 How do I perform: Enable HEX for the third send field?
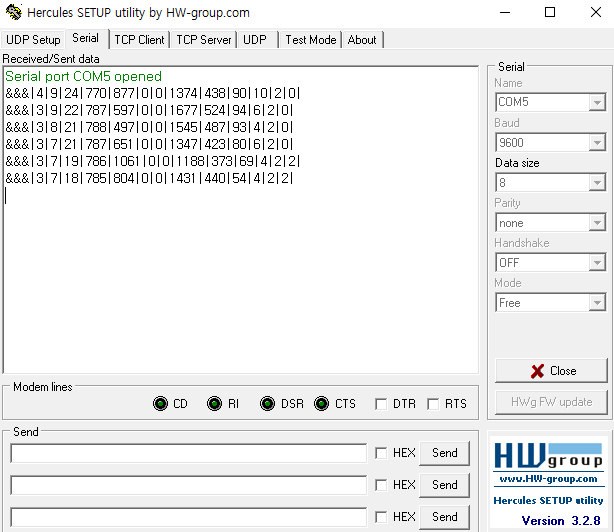tap(381, 517)
